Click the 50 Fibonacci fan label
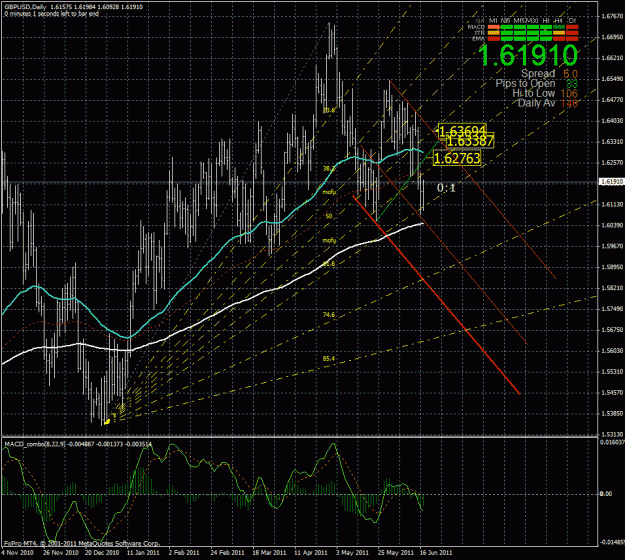The image size is (625, 560). 329,216
